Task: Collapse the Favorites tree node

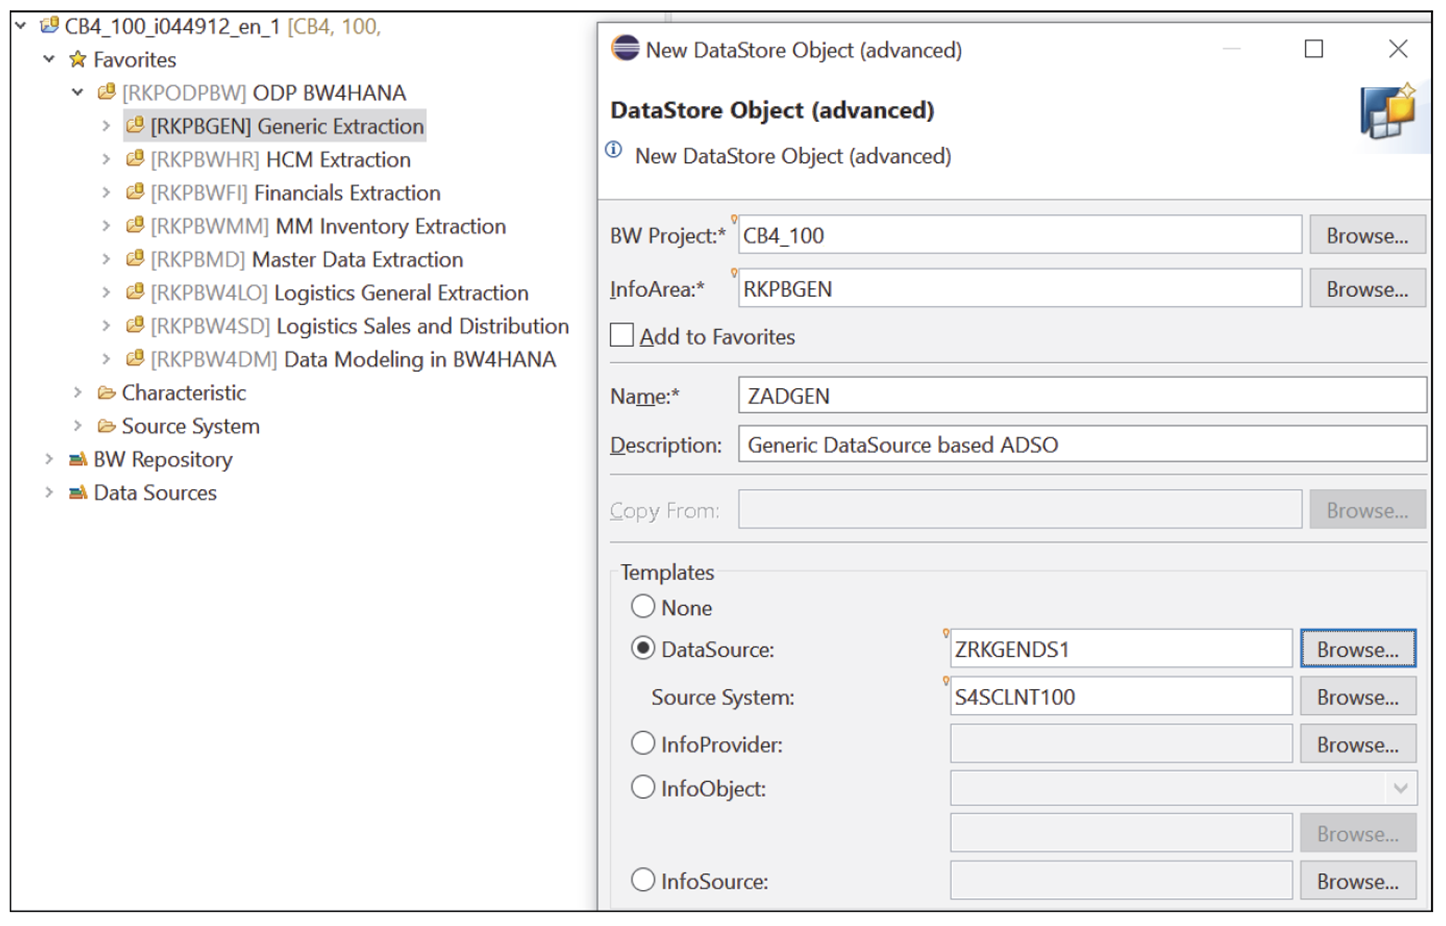Action: [x=49, y=59]
